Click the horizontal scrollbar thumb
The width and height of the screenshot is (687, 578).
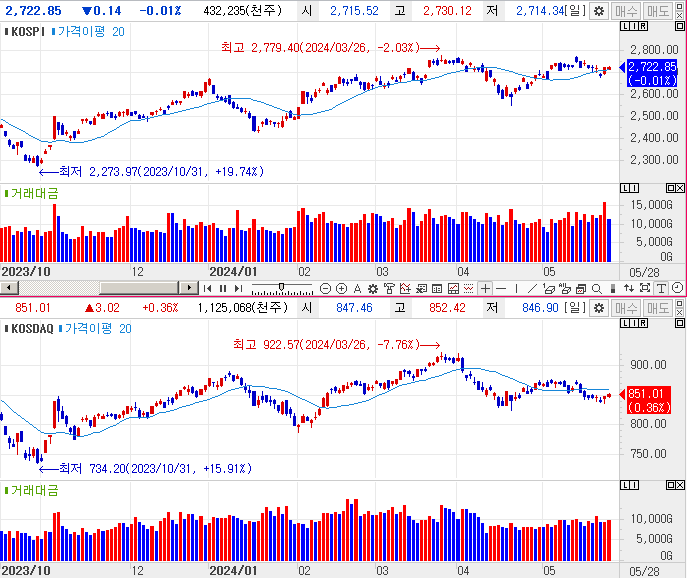[138, 288]
